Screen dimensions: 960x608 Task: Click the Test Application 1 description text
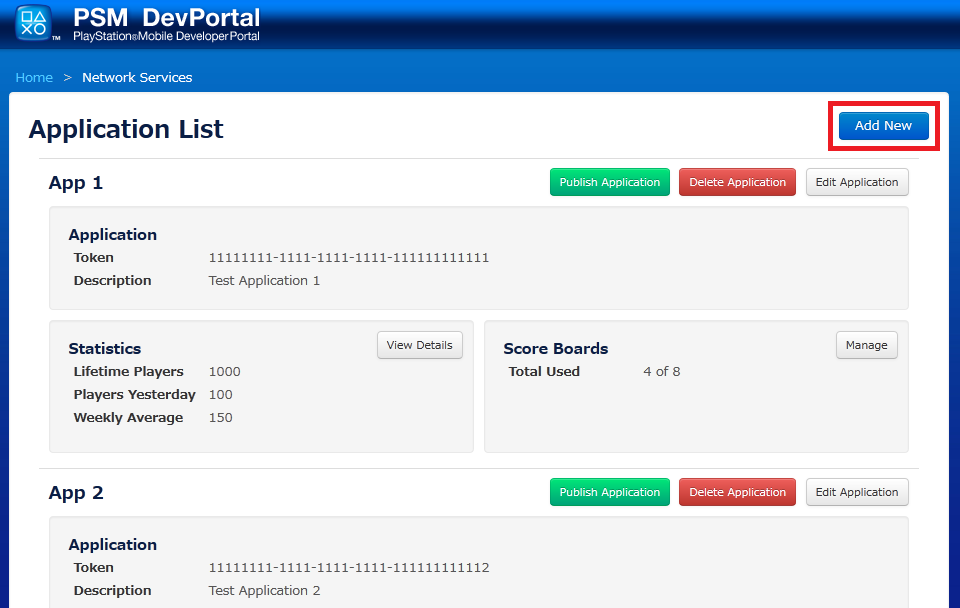264,281
